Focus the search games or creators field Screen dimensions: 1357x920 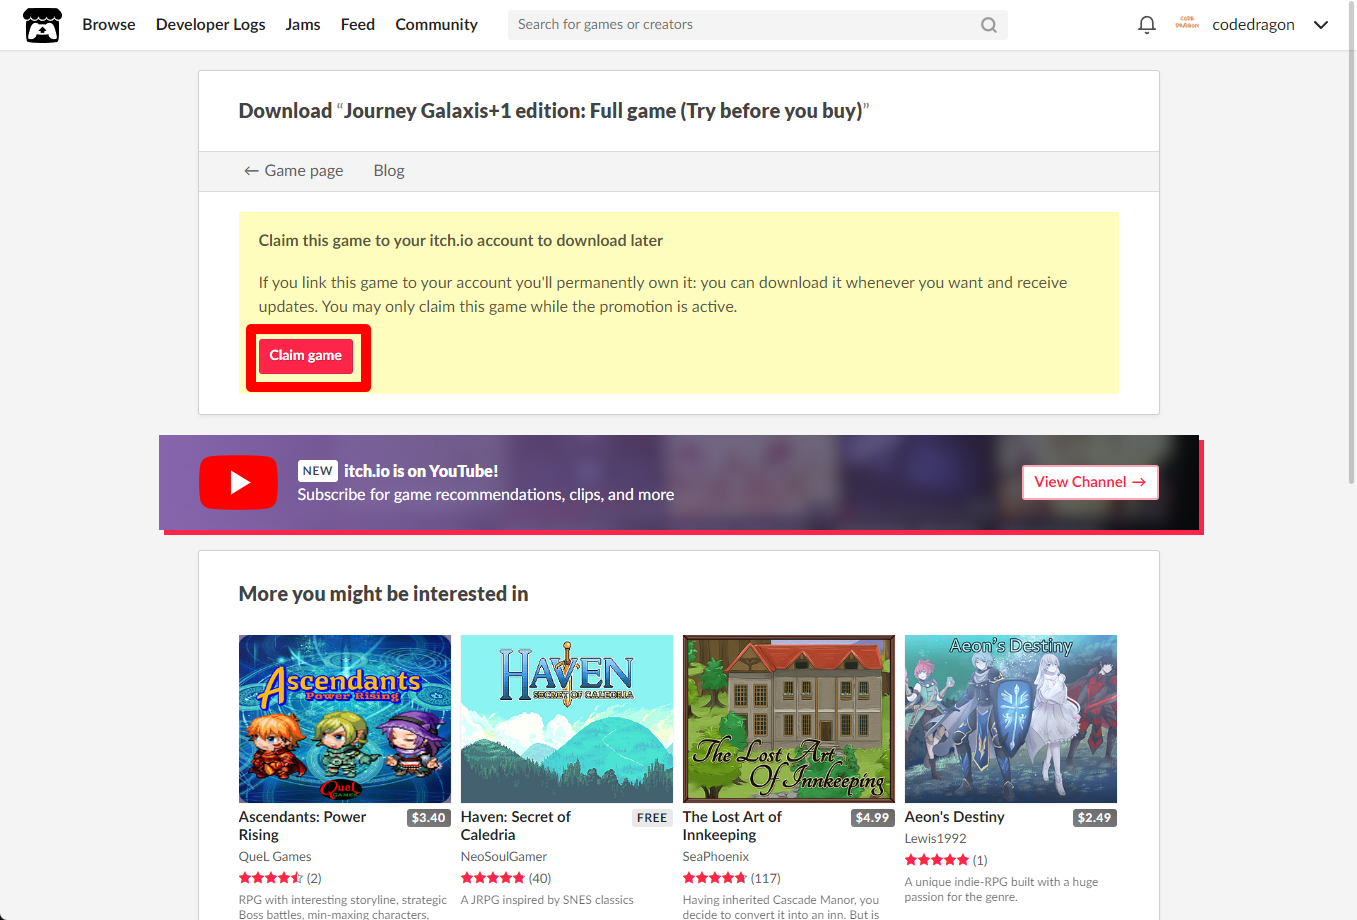click(757, 25)
